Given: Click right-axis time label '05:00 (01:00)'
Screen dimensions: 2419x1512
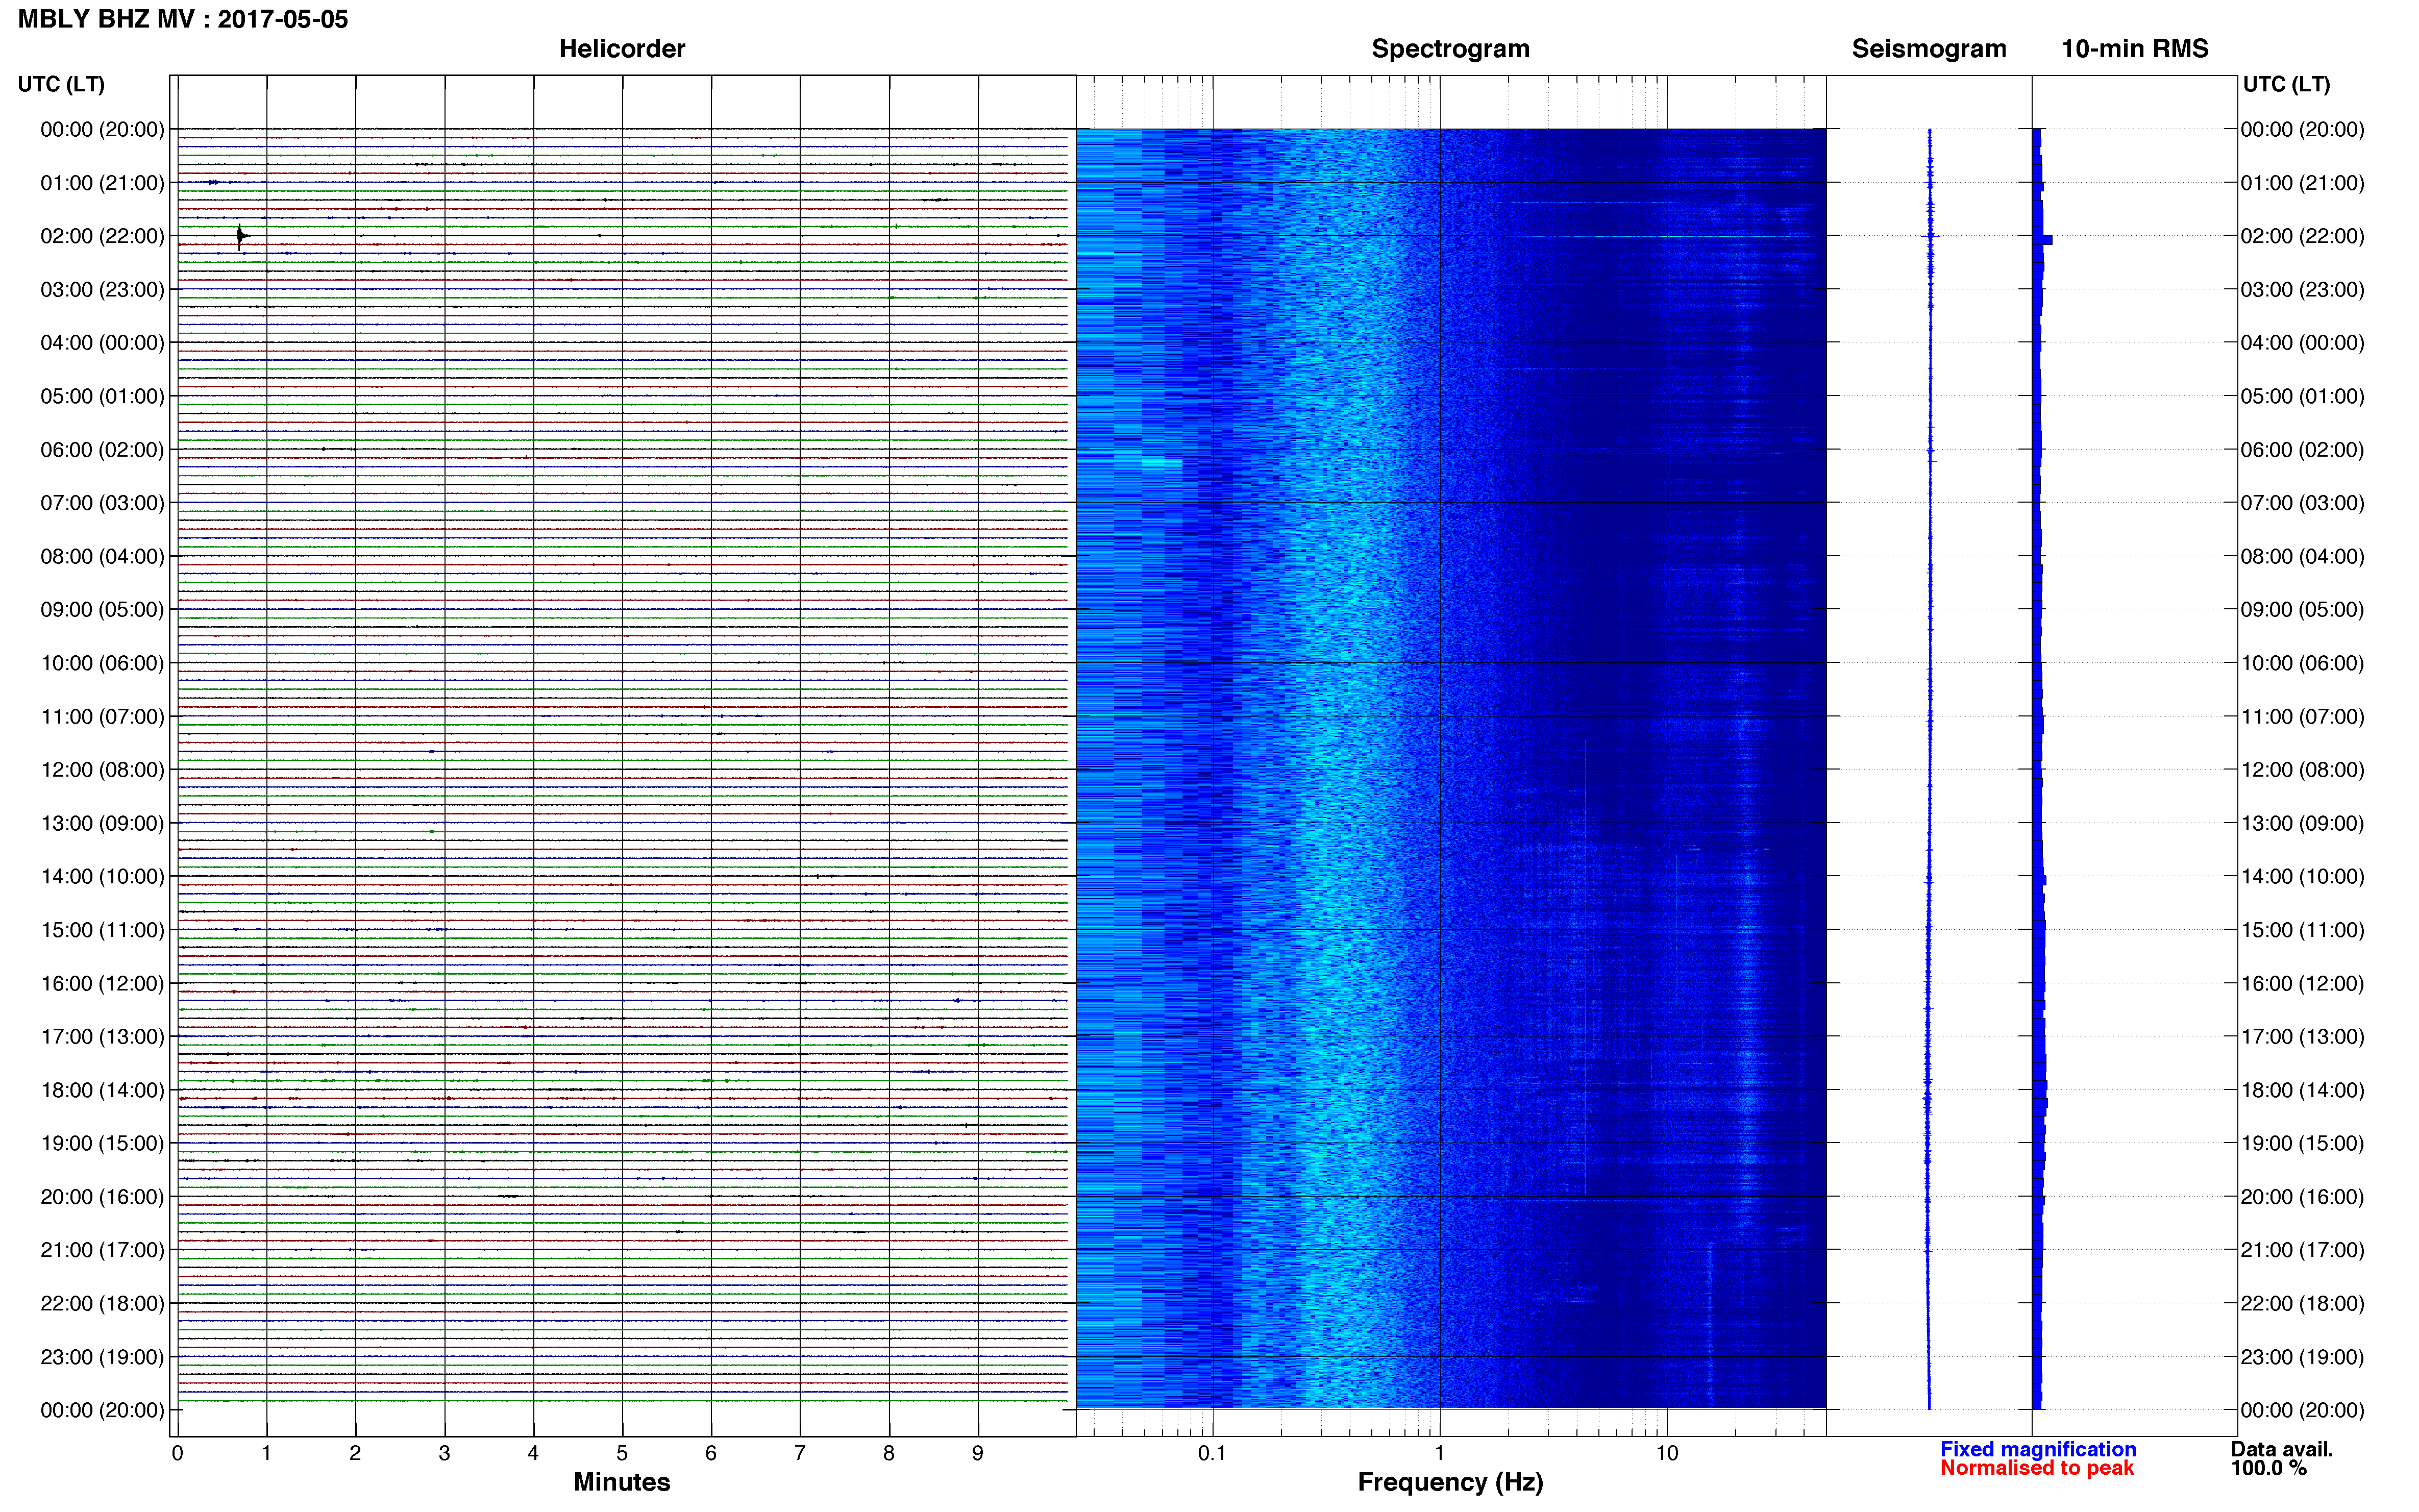Looking at the screenshot, I should [2302, 396].
